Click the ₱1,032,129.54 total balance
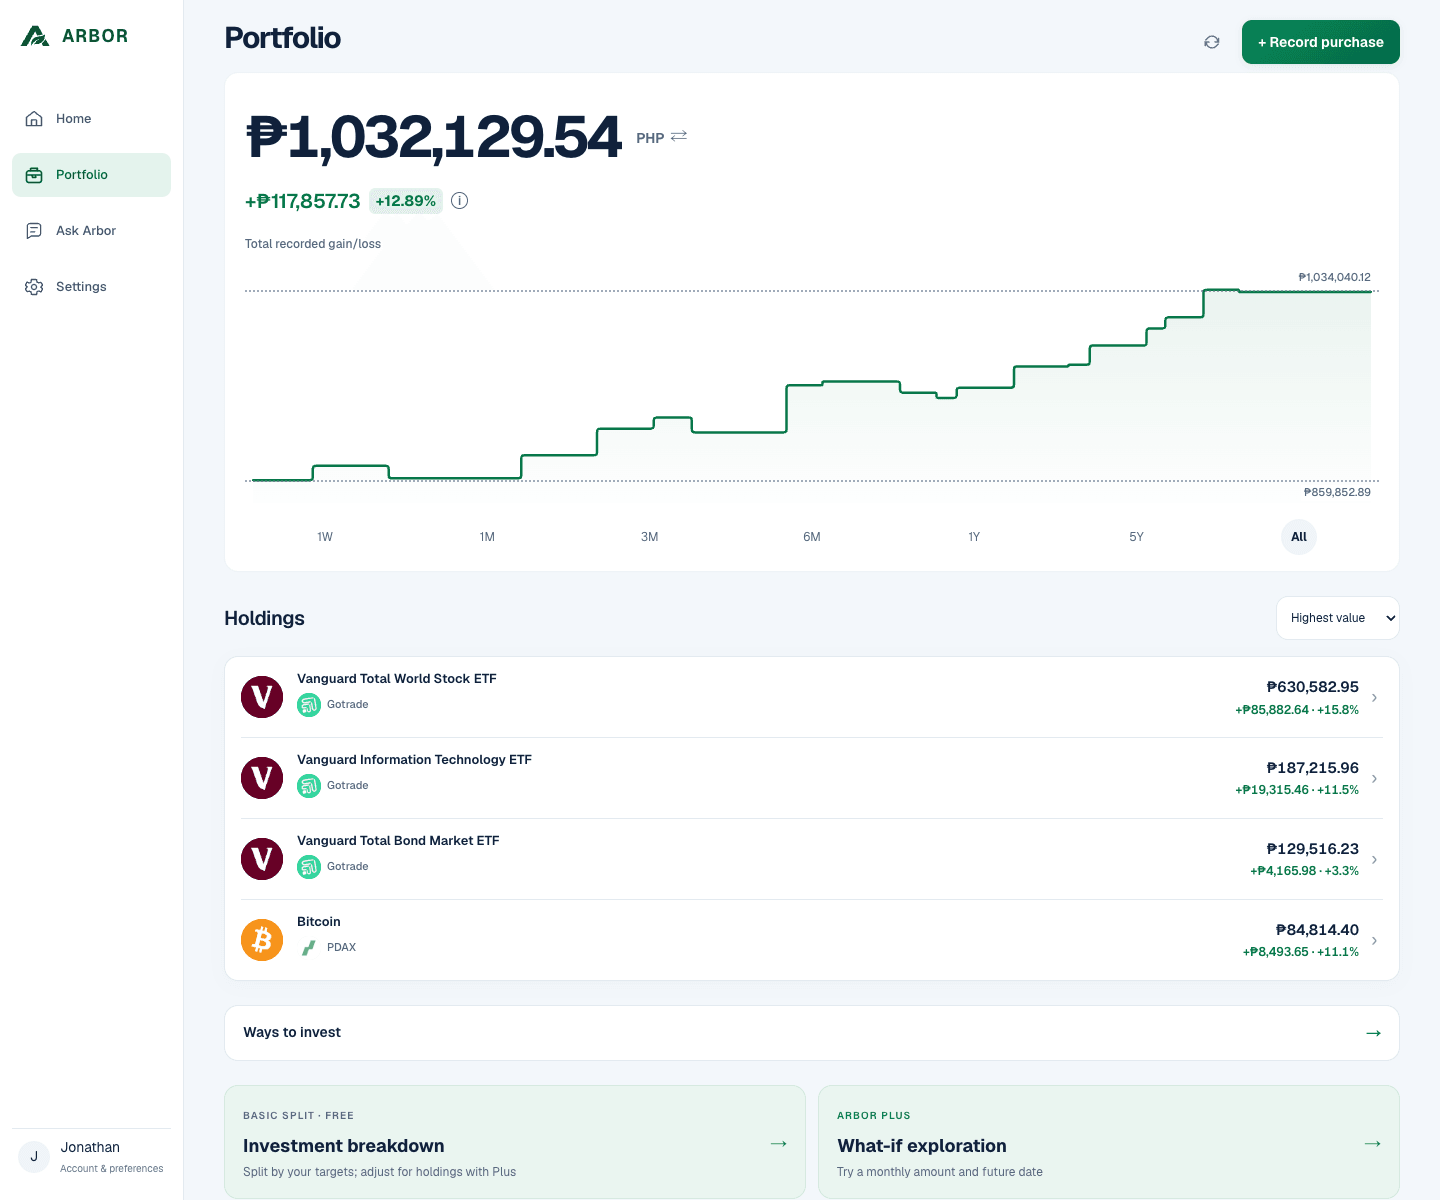1440x1200 pixels. coord(434,137)
